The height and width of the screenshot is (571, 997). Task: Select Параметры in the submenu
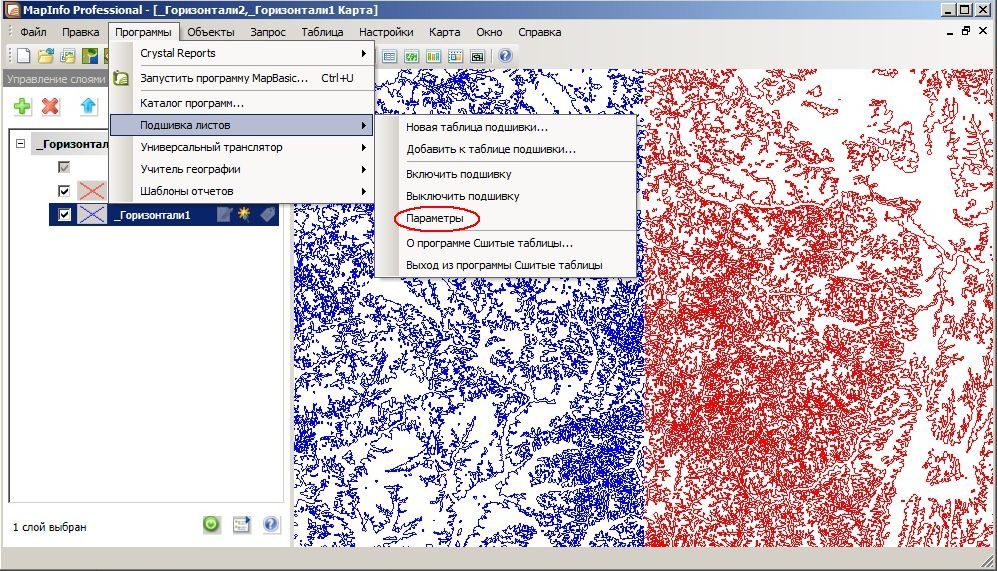(x=435, y=218)
